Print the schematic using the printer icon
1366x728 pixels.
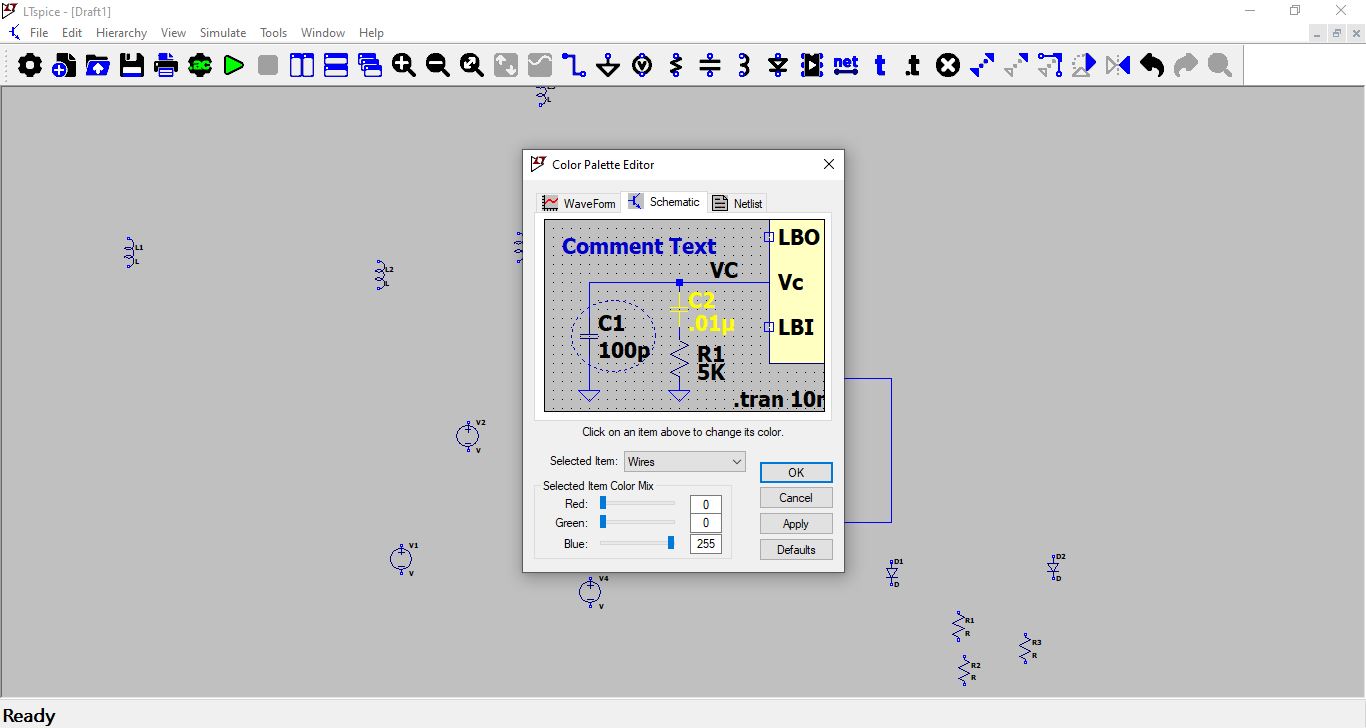pyautogui.click(x=166, y=66)
